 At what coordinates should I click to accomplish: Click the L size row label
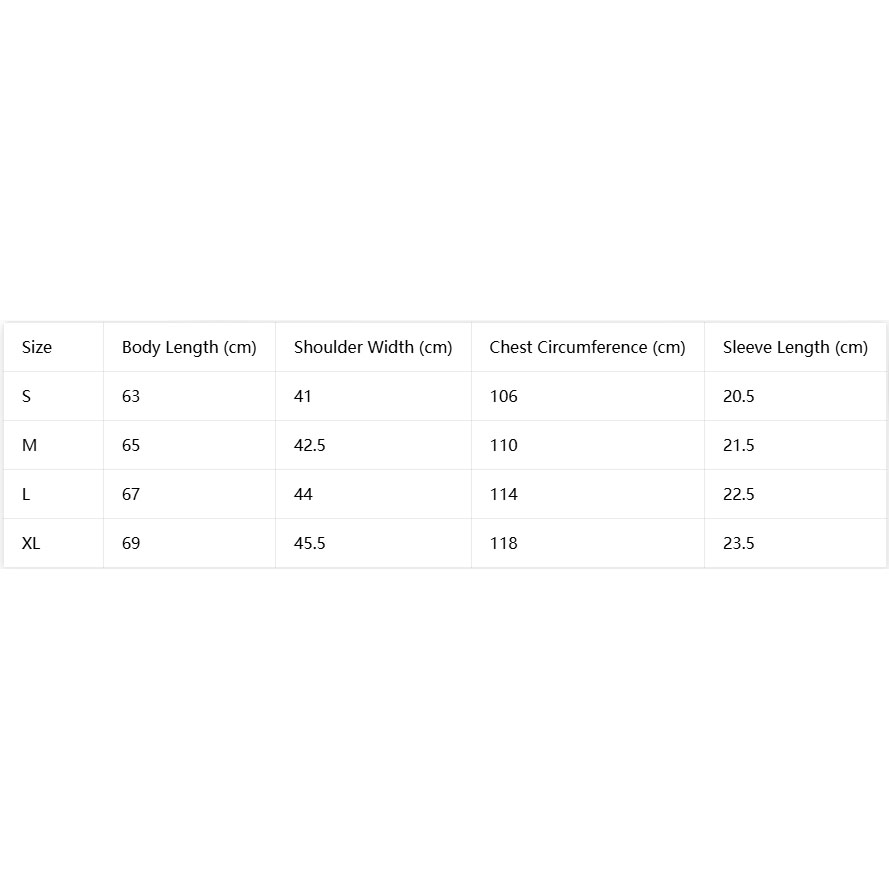pyautogui.click(x=26, y=494)
